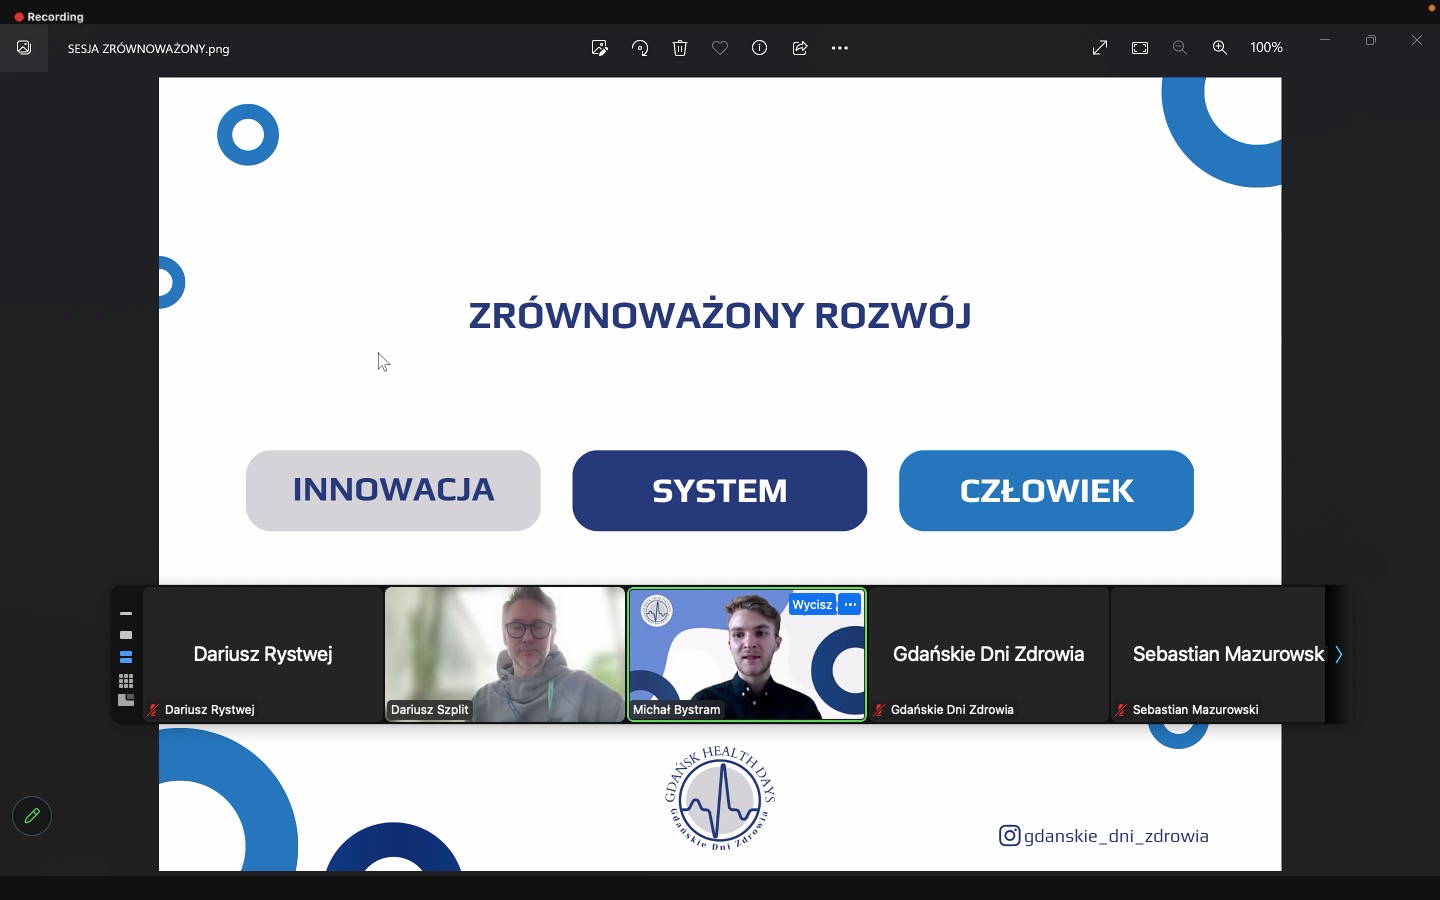Rotate the image using the toolbar
Image resolution: width=1440 pixels, height=900 pixels.
[640, 48]
